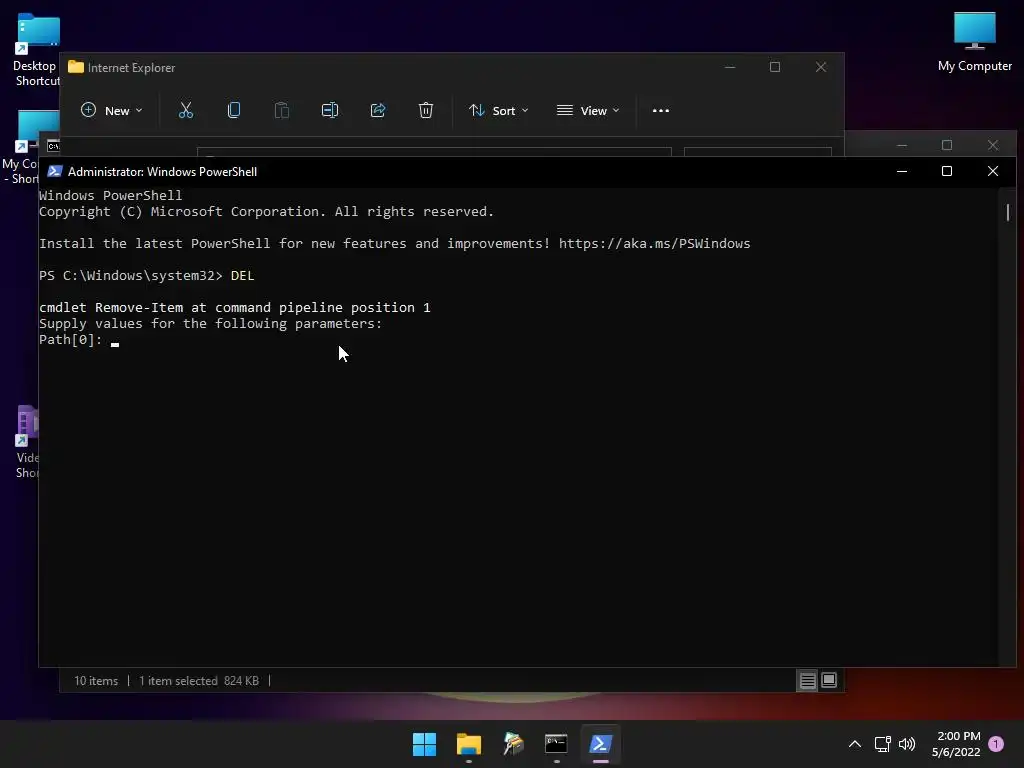Screen dimensions: 1024x768
Task: Click the Command Prompt icon behind PowerShell
Action: (54, 146)
